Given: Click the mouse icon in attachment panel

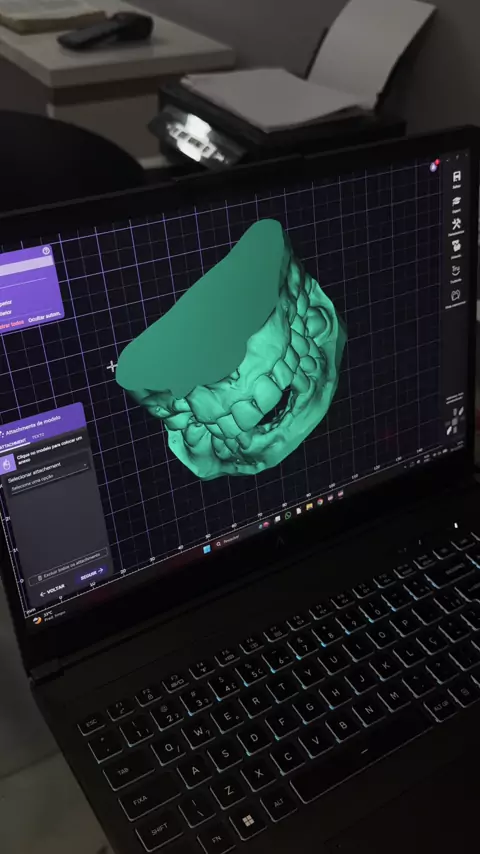Looking at the screenshot, I should pyautogui.click(x=8, y=464).
